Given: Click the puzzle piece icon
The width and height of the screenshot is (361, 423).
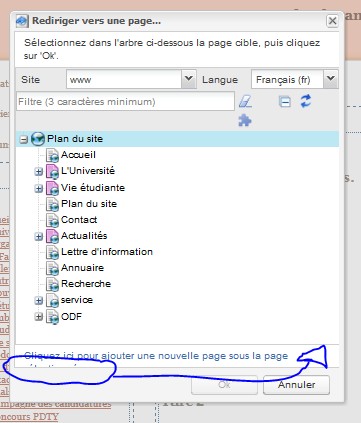Looking at the screenshot, I should pyautogui.click(x=245, y=121).
